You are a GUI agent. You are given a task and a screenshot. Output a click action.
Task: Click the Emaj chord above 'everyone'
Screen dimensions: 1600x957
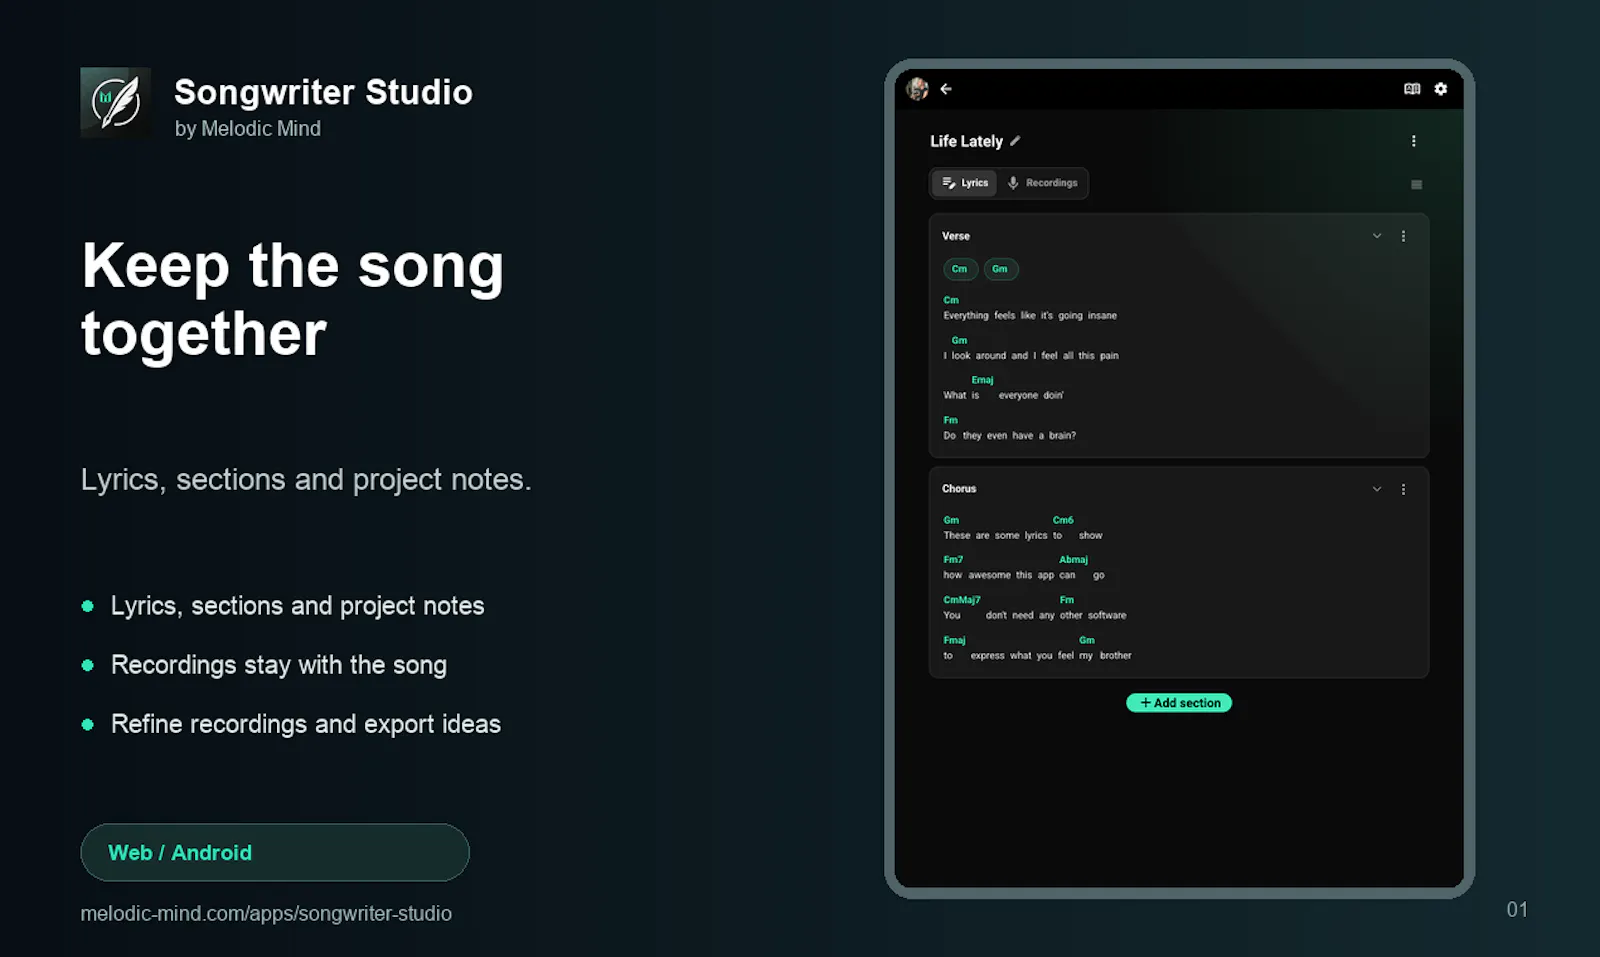pyautogui.click(x=983, y=380)
